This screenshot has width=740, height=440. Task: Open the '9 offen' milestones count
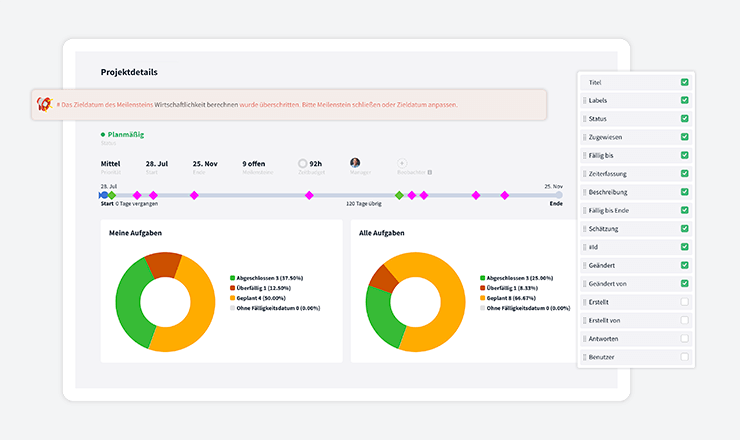click(x=254, y=164)
